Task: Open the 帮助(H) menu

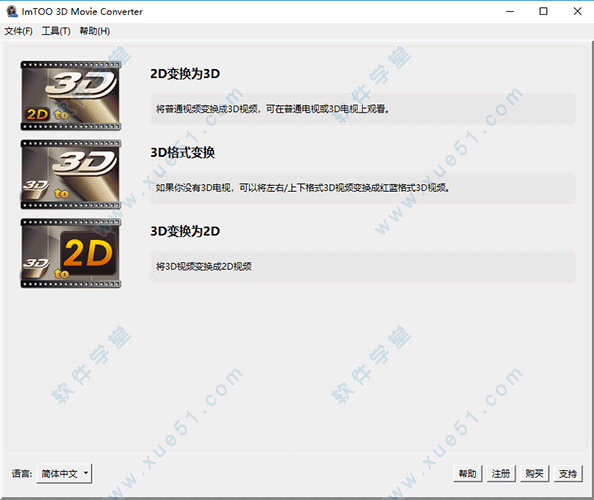Action: click(95, 31)
